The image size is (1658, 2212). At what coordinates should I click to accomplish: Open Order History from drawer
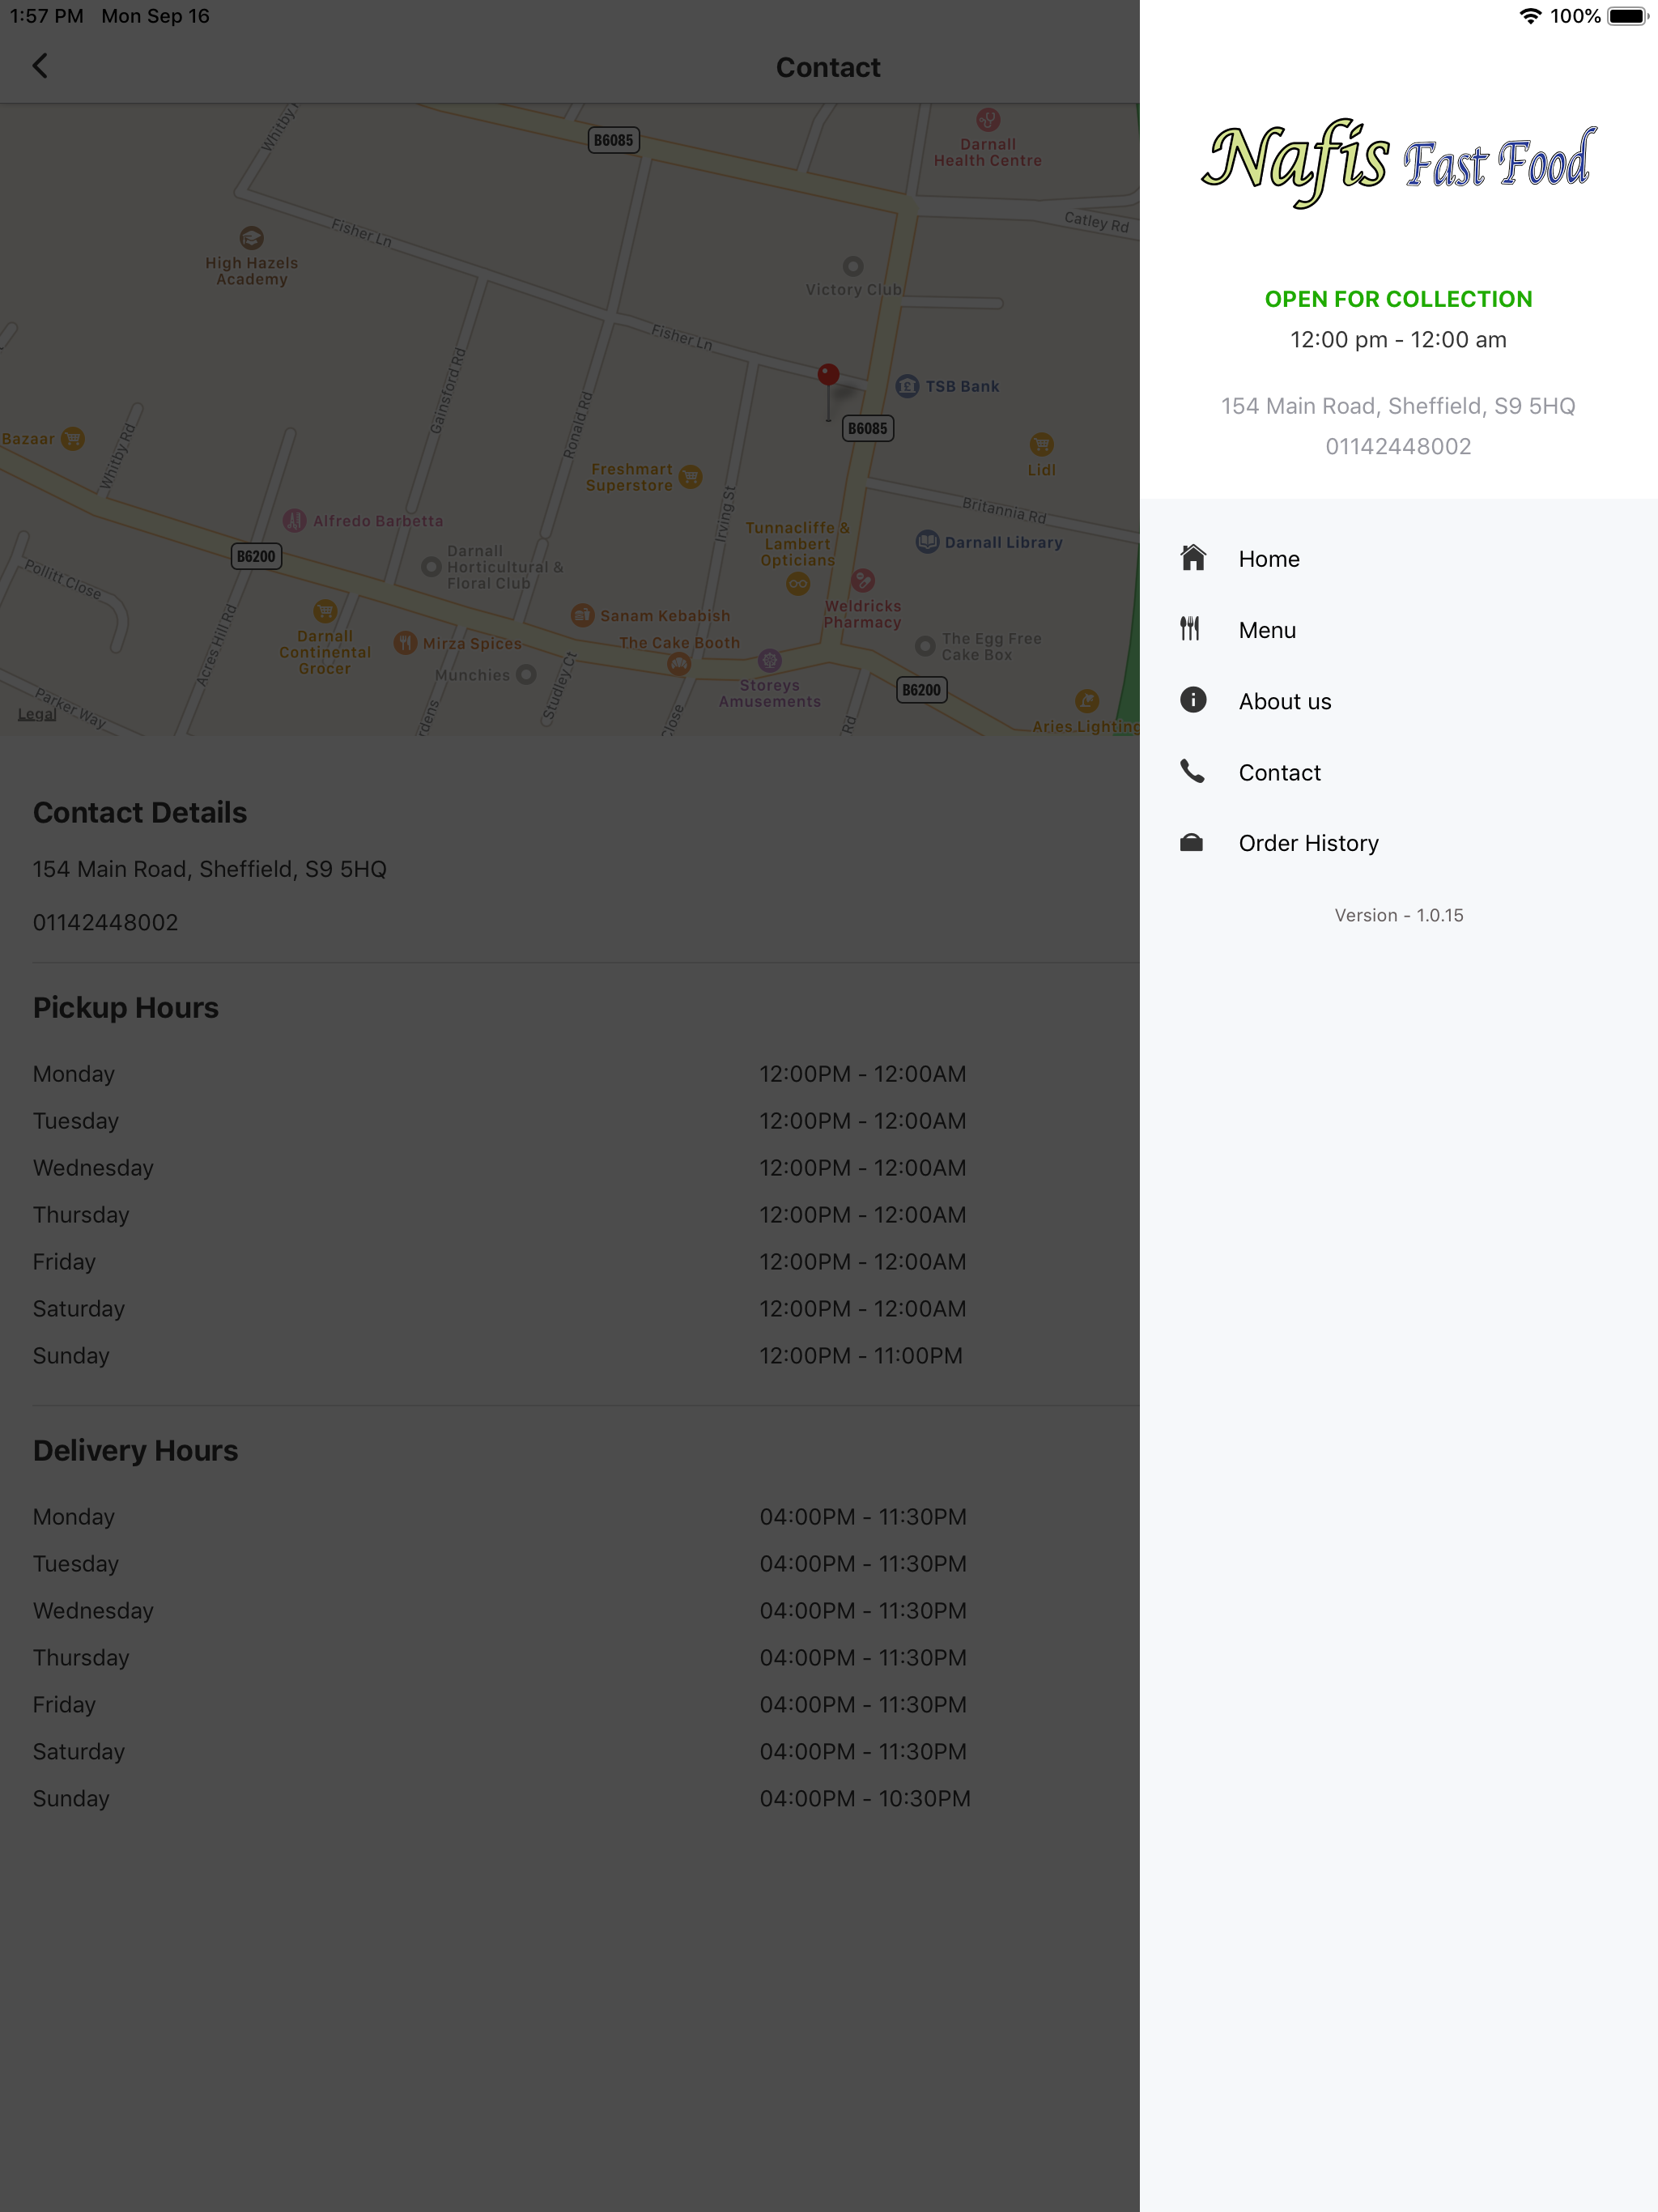1398,843
